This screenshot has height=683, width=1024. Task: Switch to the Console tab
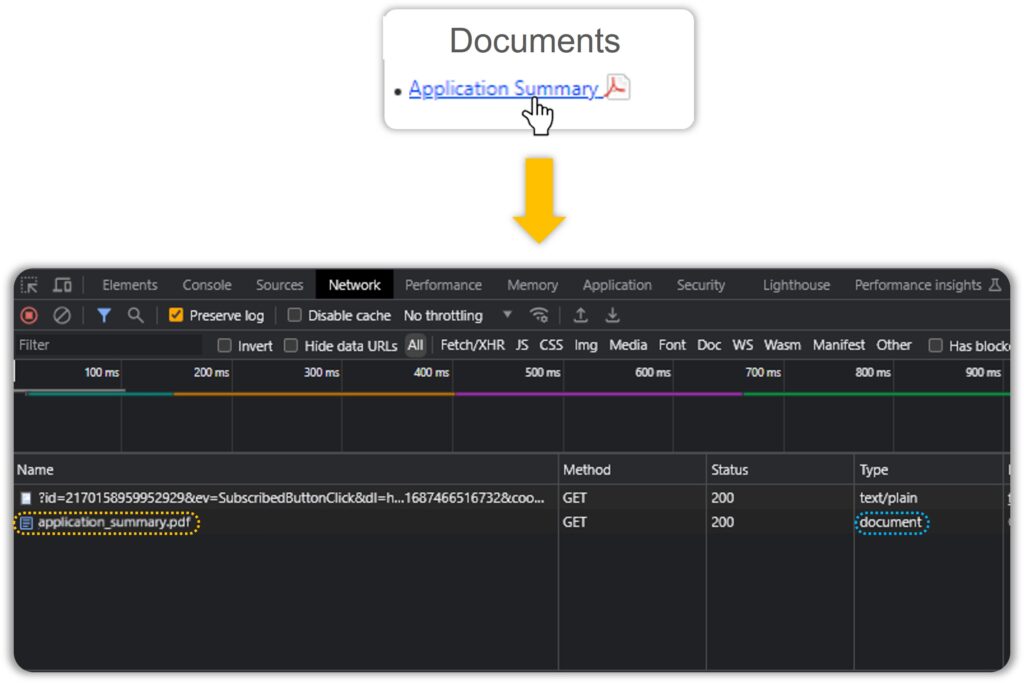[207, 285]
